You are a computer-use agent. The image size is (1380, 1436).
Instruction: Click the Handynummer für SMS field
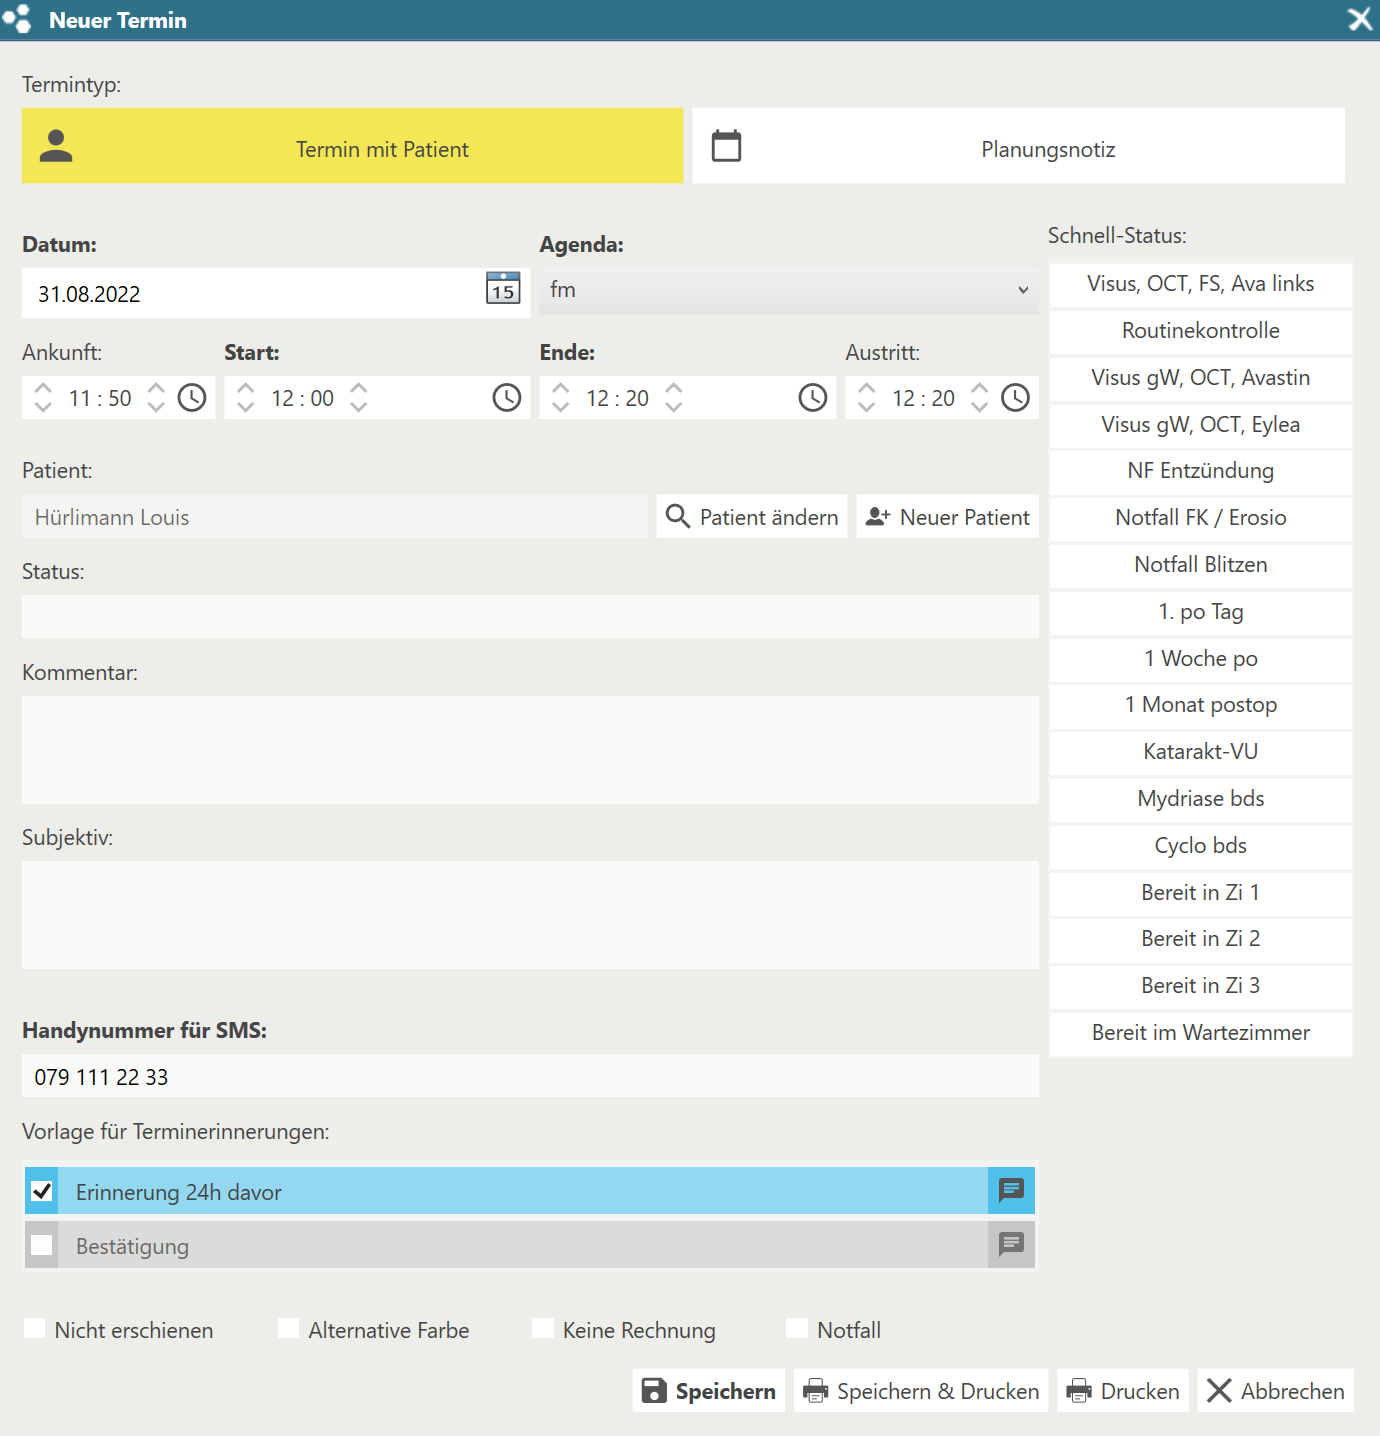530,1077
